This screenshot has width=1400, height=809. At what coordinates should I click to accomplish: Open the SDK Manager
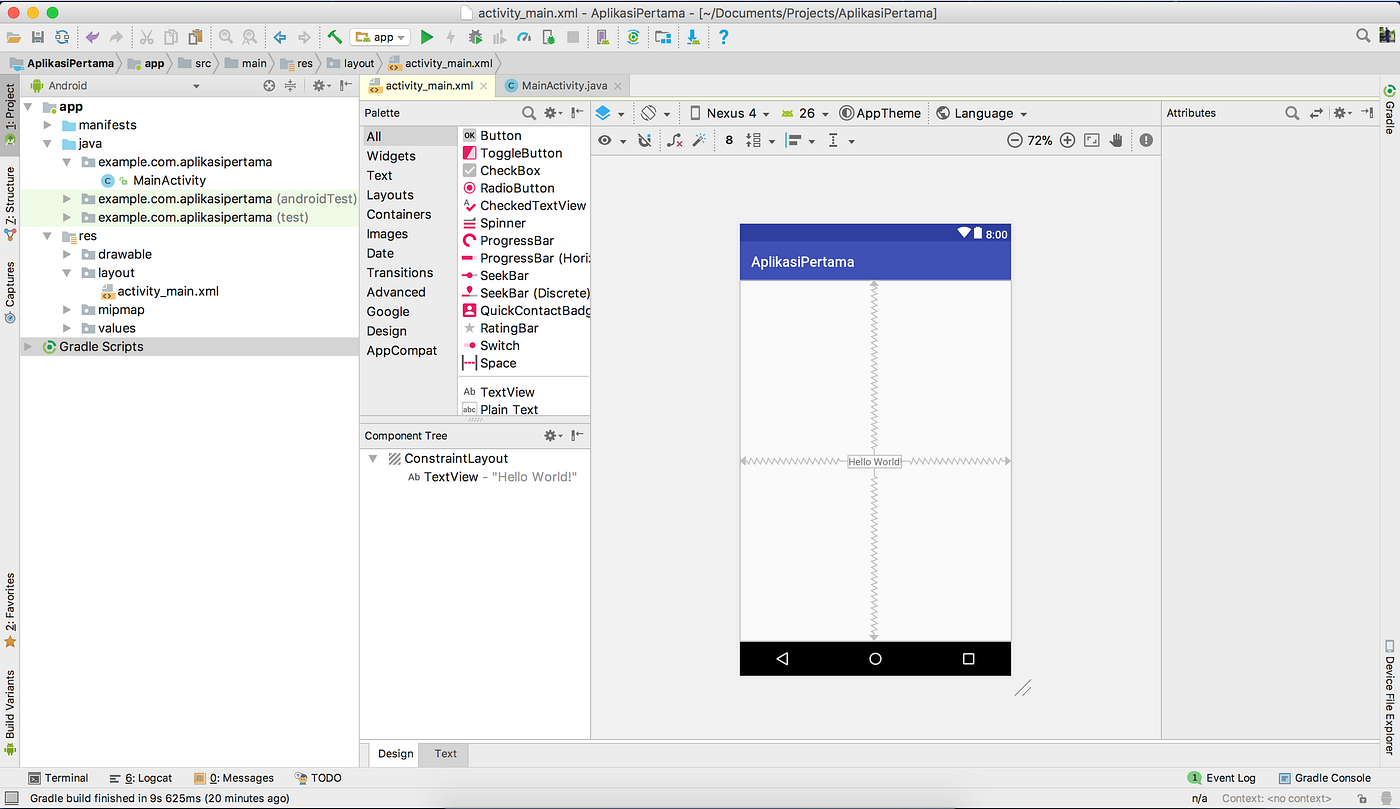point(664,36)
